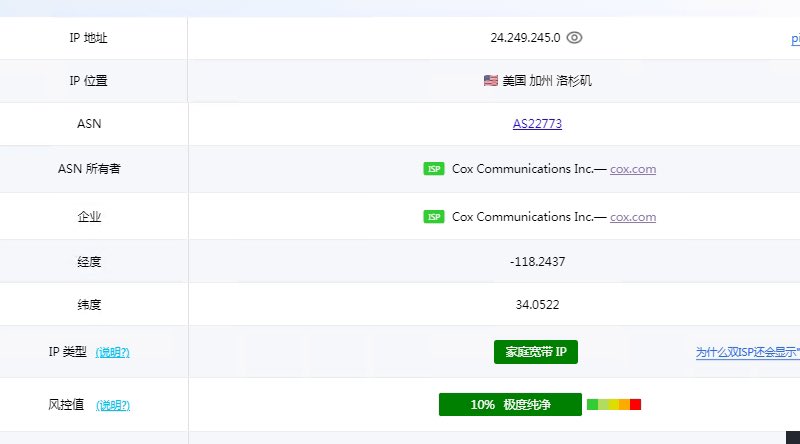Click the 为什么双ISP还会显示 link
800x444 pixels.
pos(747,352)
